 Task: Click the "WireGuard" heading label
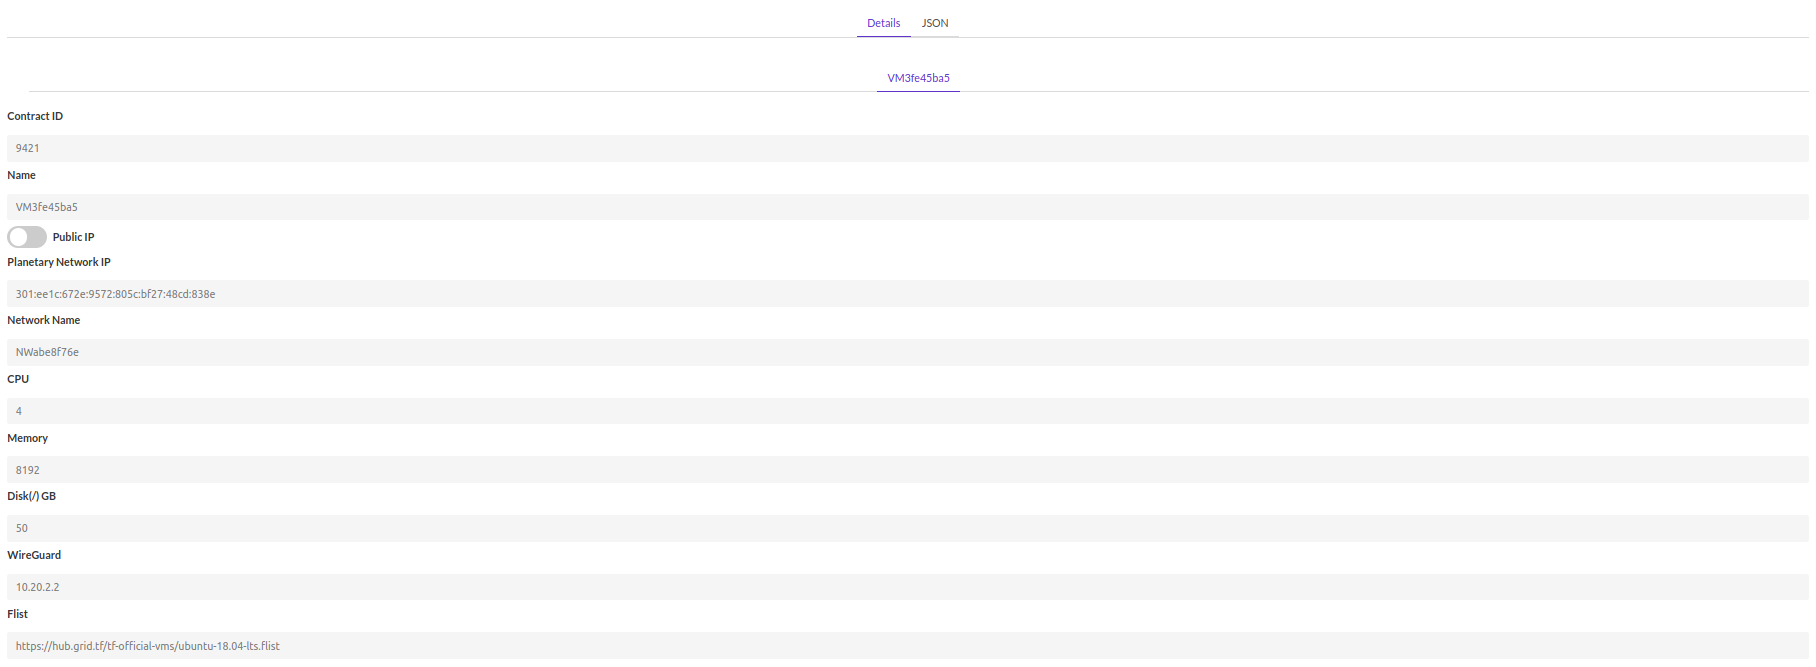(34, 555)
